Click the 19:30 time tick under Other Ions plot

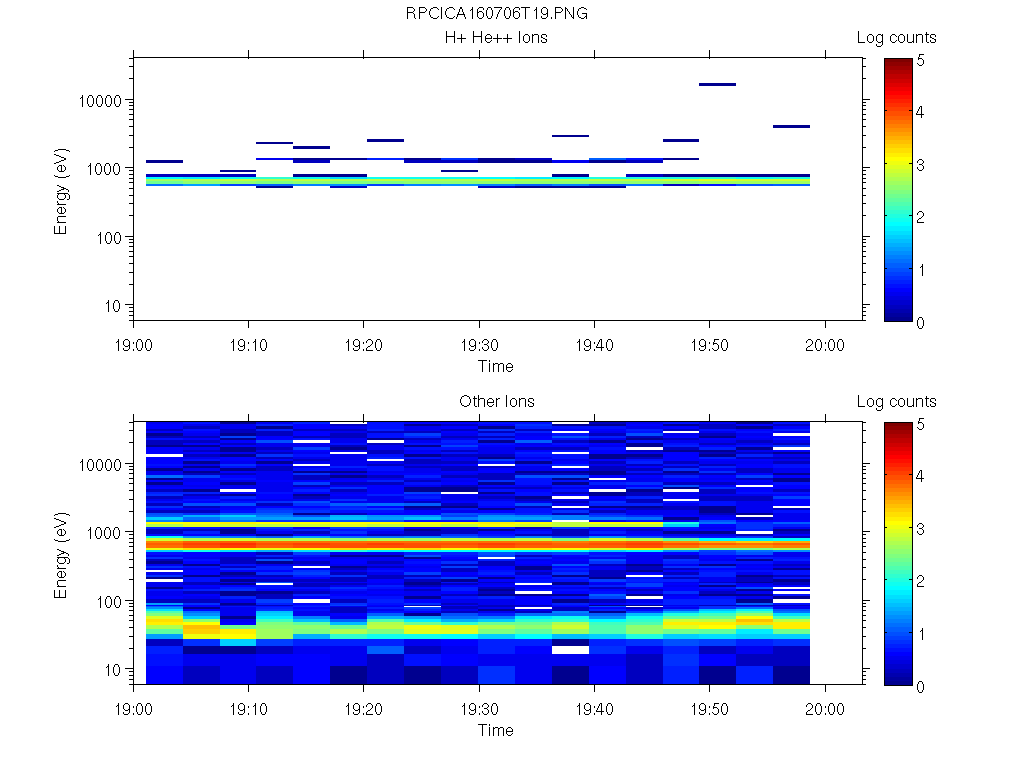click(479, 709)
